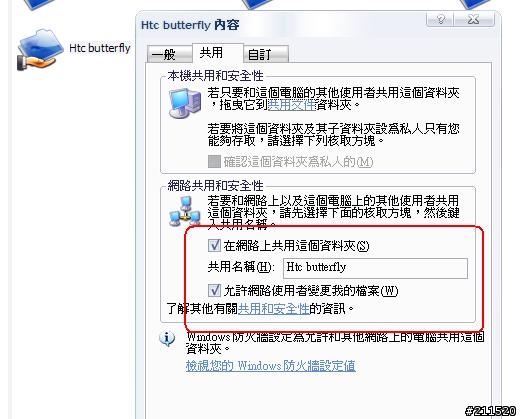Click the network sharing computers icon
Image resolution: width=521 pixels, height=419 pixels.
pos(185,212)
